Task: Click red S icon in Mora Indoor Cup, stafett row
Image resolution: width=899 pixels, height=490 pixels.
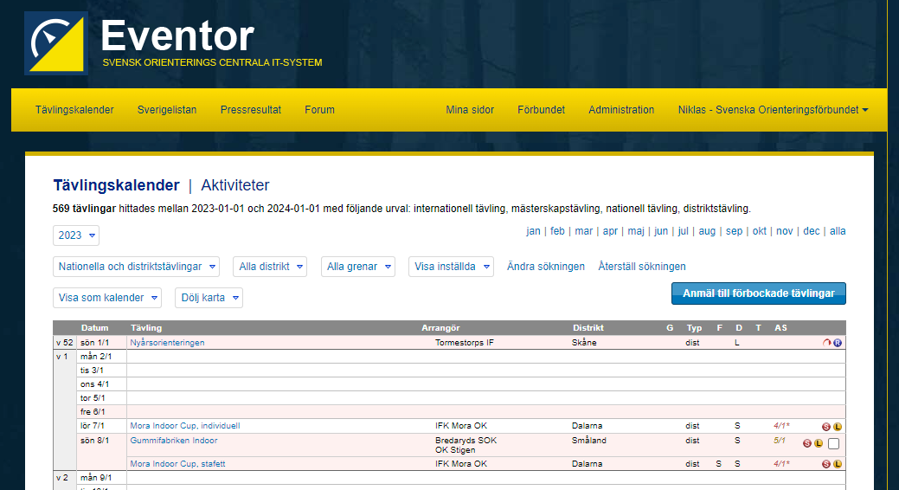Action: [826, 464]
